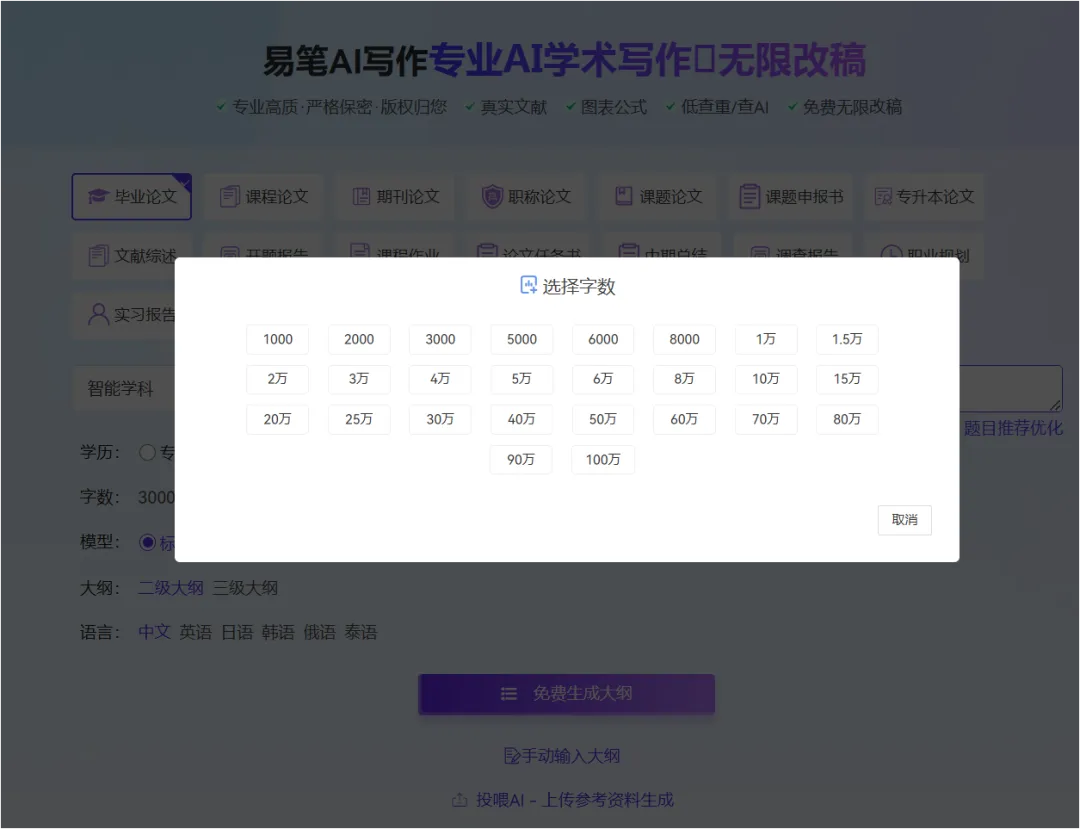The width and height of the screenshot is (1080, 829).
Task: Click the icon beside 专升本论文
Action: [883, 197]
